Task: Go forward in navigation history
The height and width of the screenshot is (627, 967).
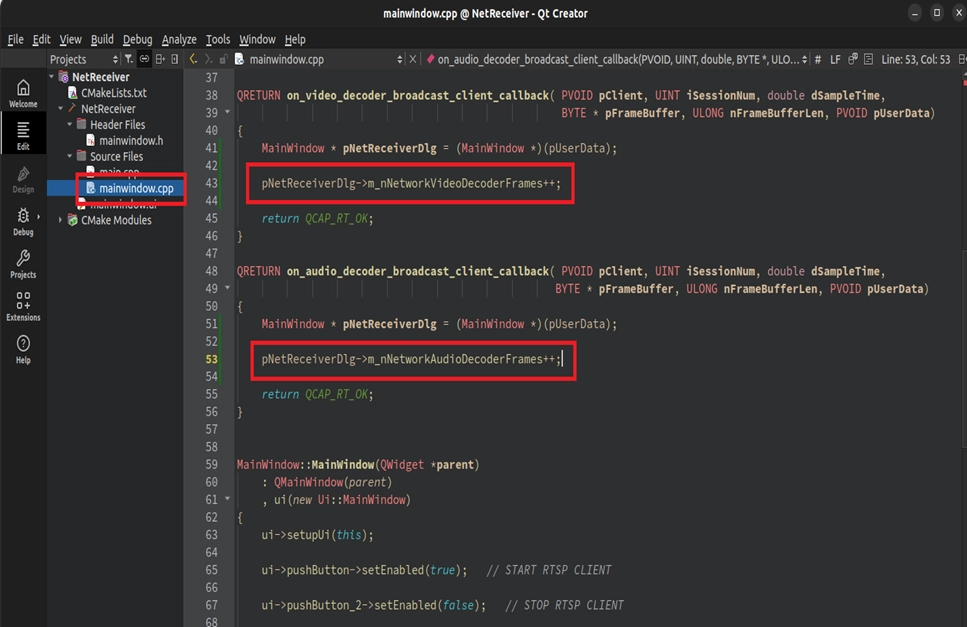Action: (x=208, y=59)
